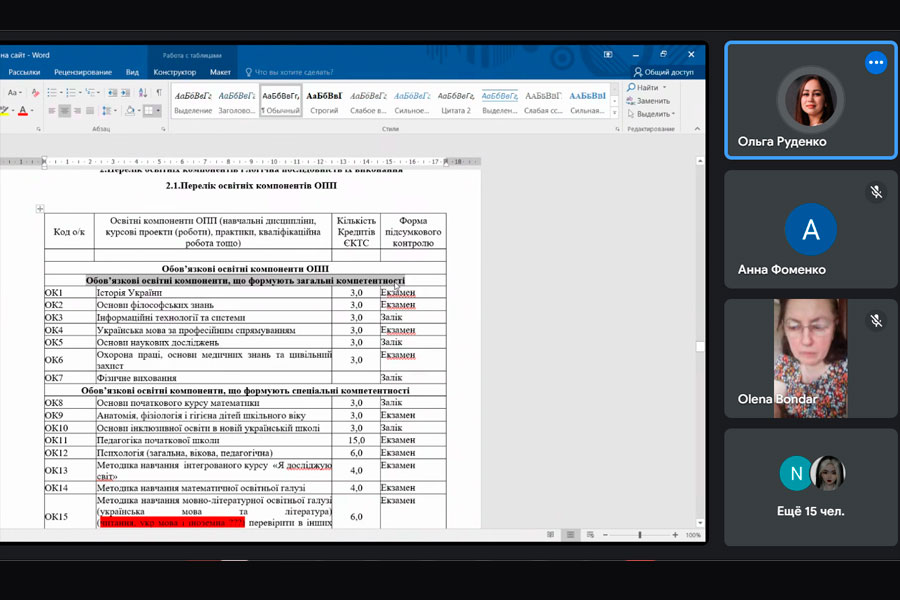Click the show paragraph marks (¶) icon
Image resolution: width=900 pixels, height=600 pixels.
pyautogui.click(x=158, y=92)
